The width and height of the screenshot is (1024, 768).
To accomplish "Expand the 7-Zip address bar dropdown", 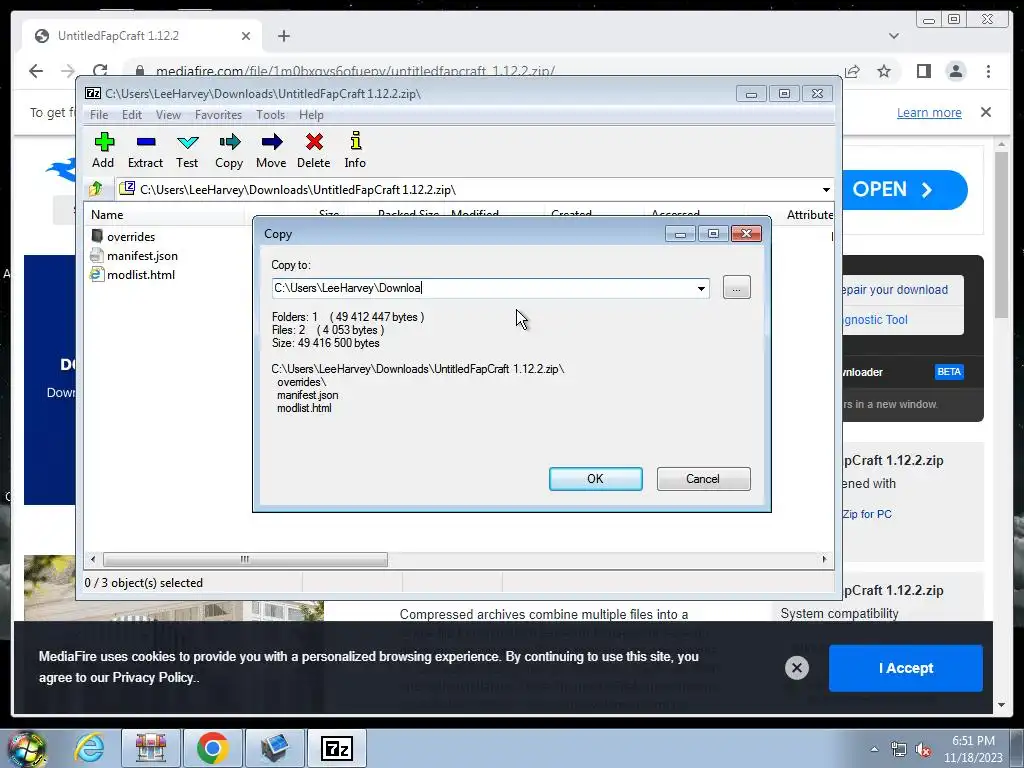I will coord(826,189).
